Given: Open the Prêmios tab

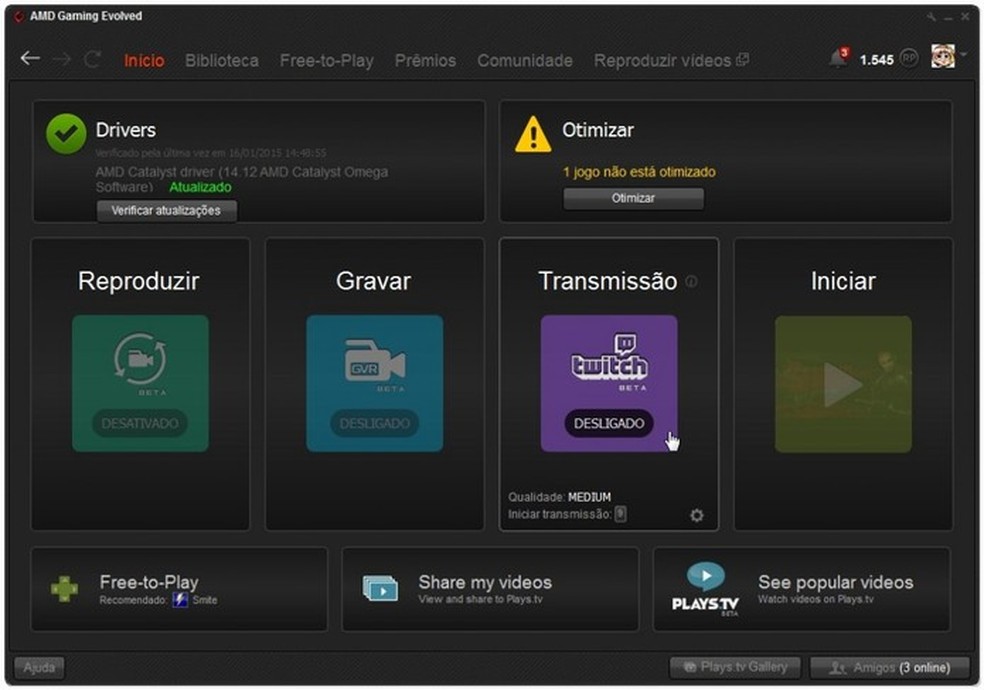Looking at the screenshot, I should point(425,60).
